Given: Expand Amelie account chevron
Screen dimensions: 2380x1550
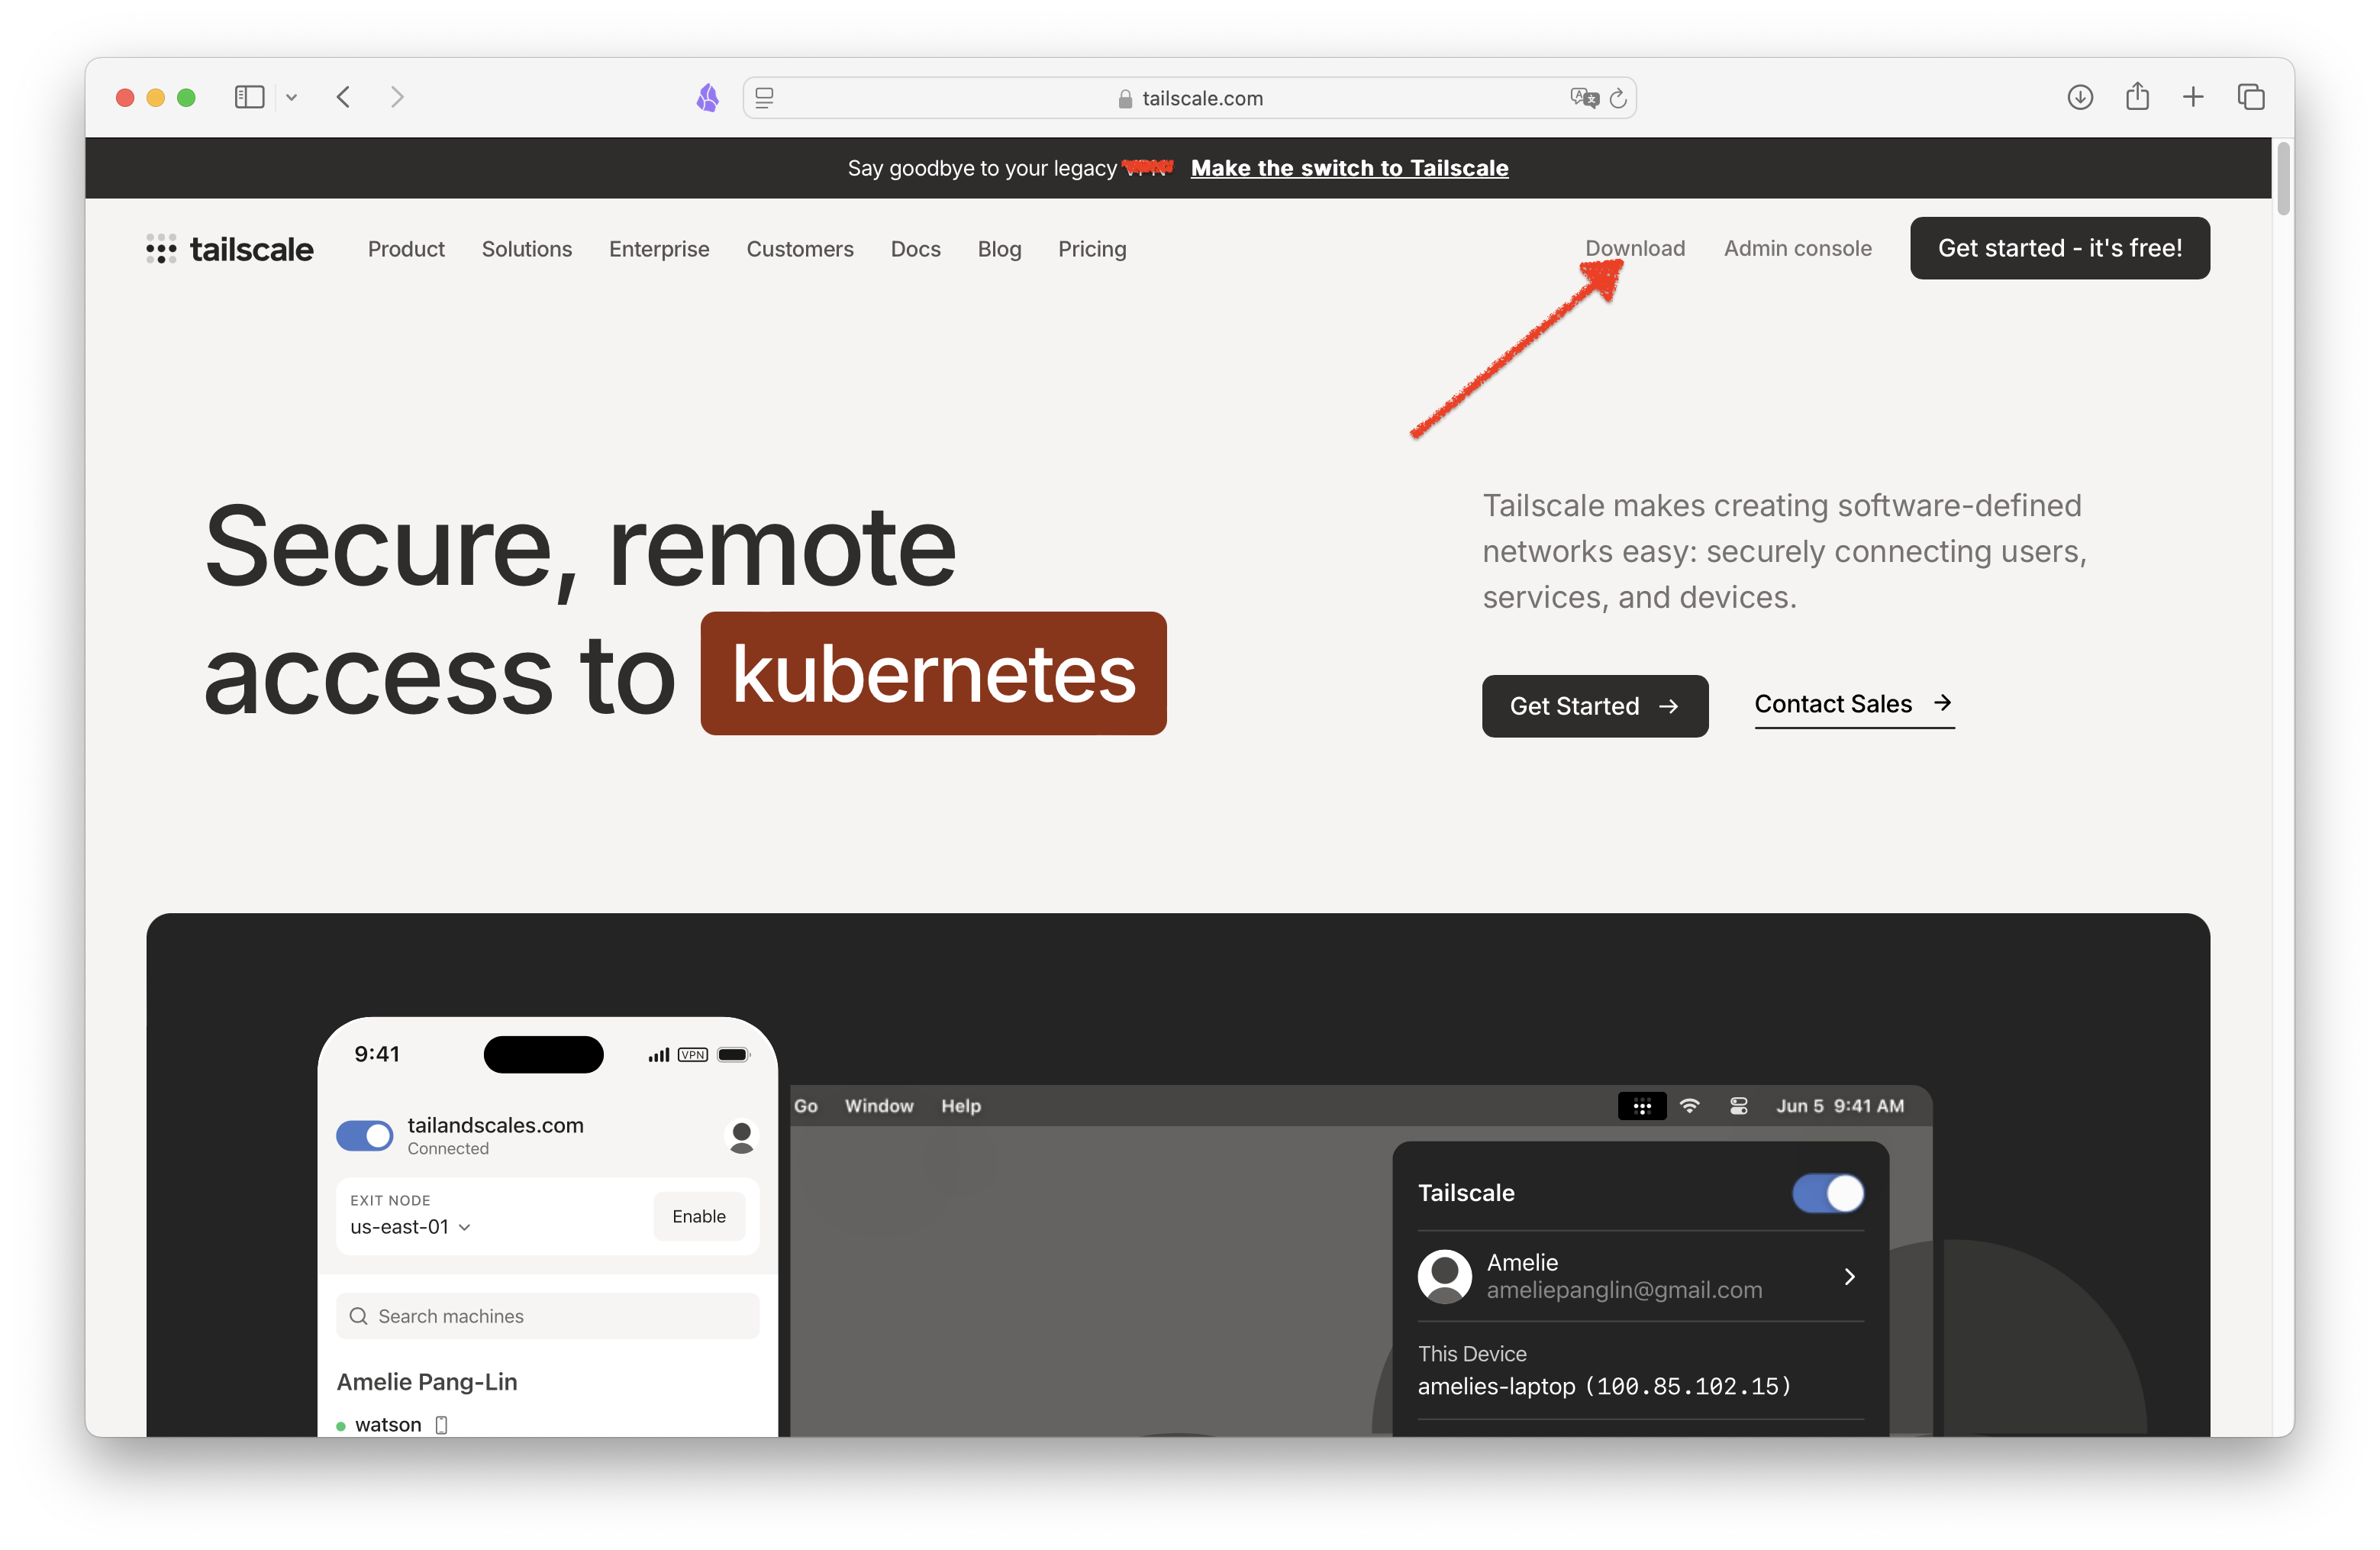Looking at the screenshot, I should coord(1849,1276).
